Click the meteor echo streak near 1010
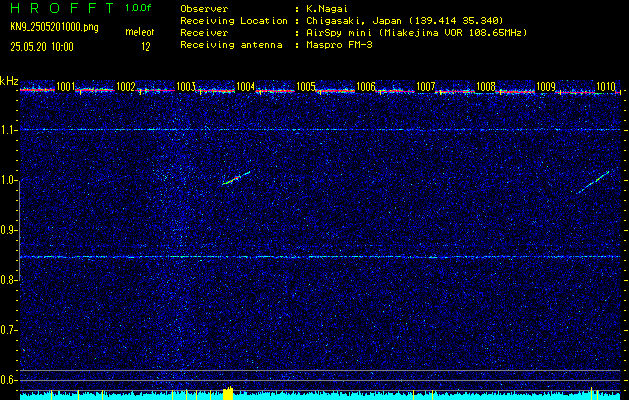629x400 pixels. click(593, 182)
